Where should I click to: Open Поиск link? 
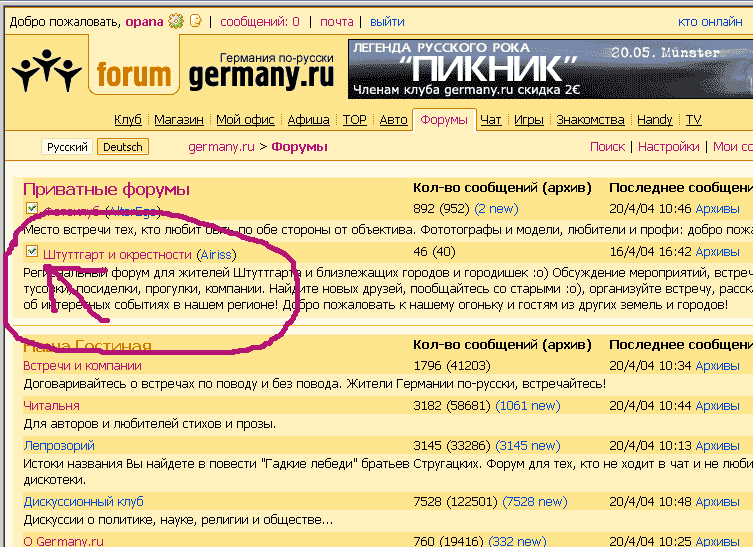(607, 147)
